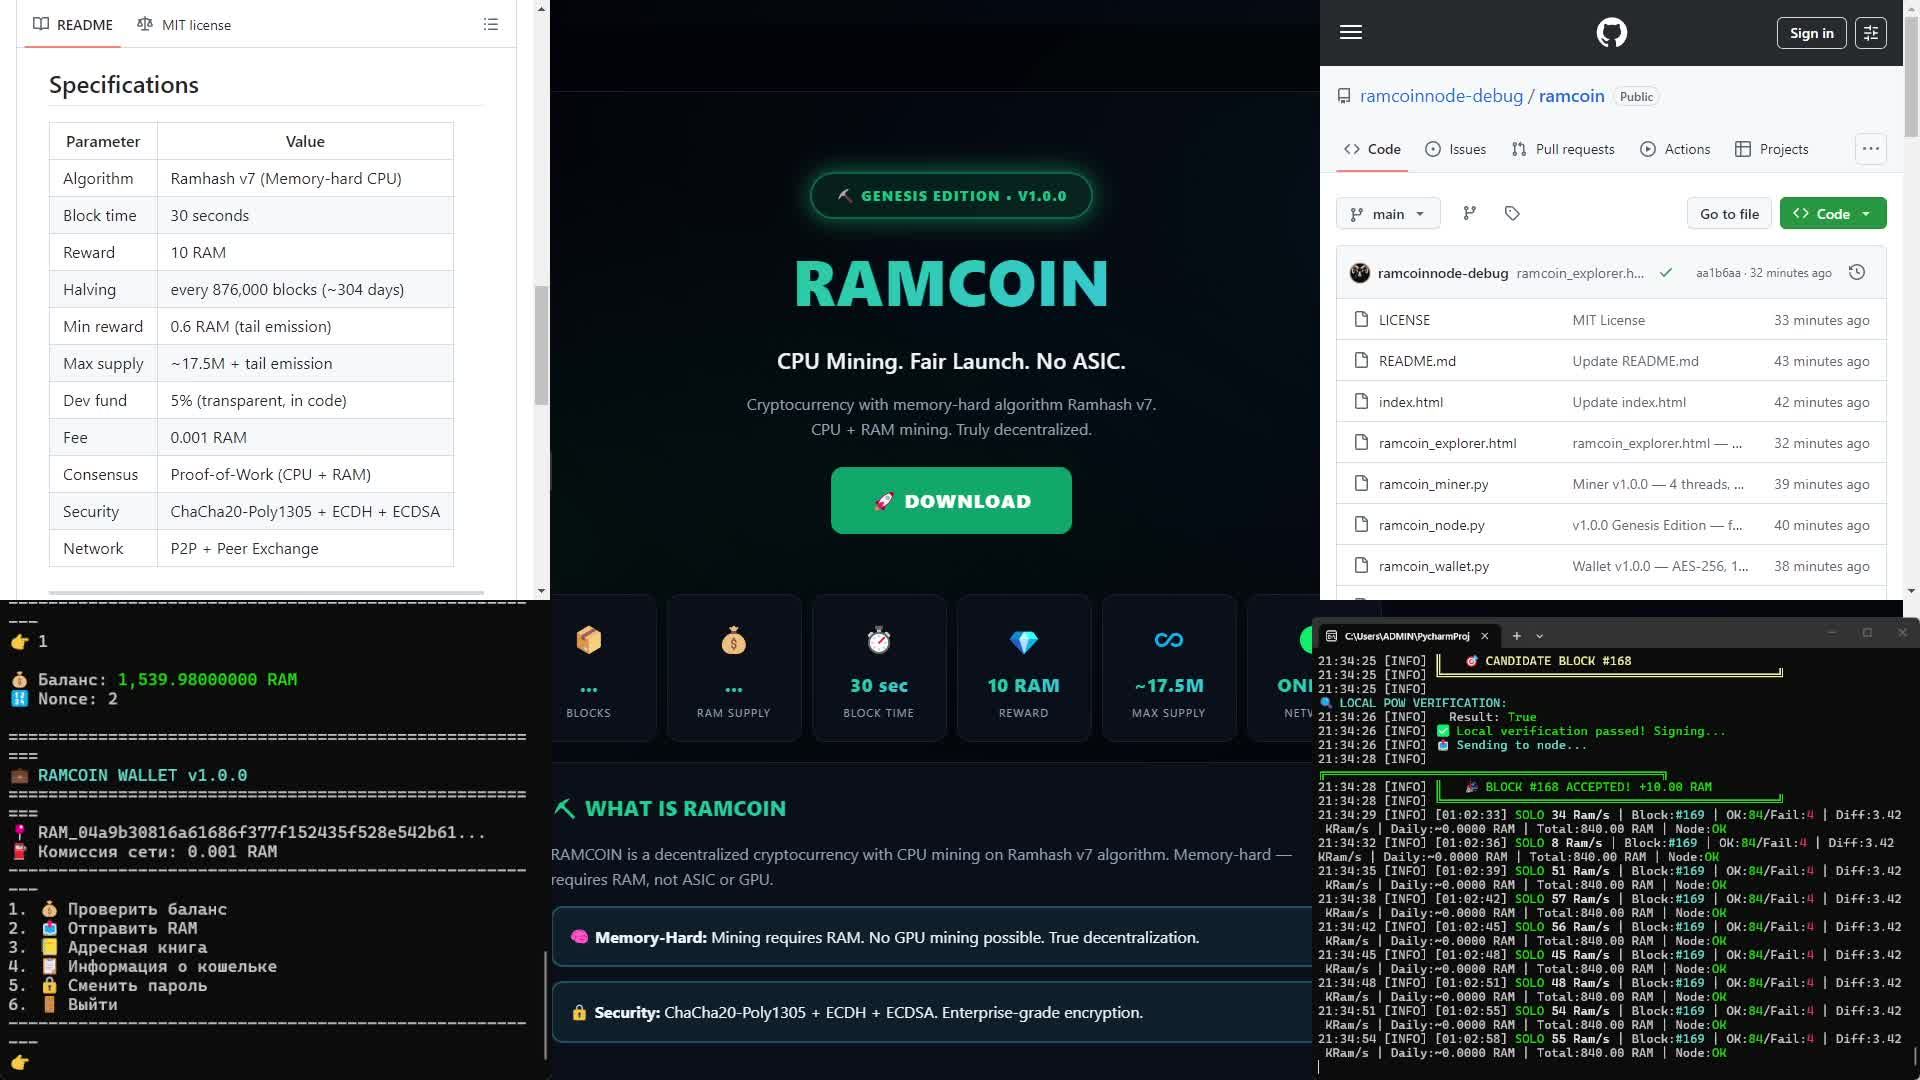
Task: Click the diamond Reward icon
Action: (x=1024, y=641)
